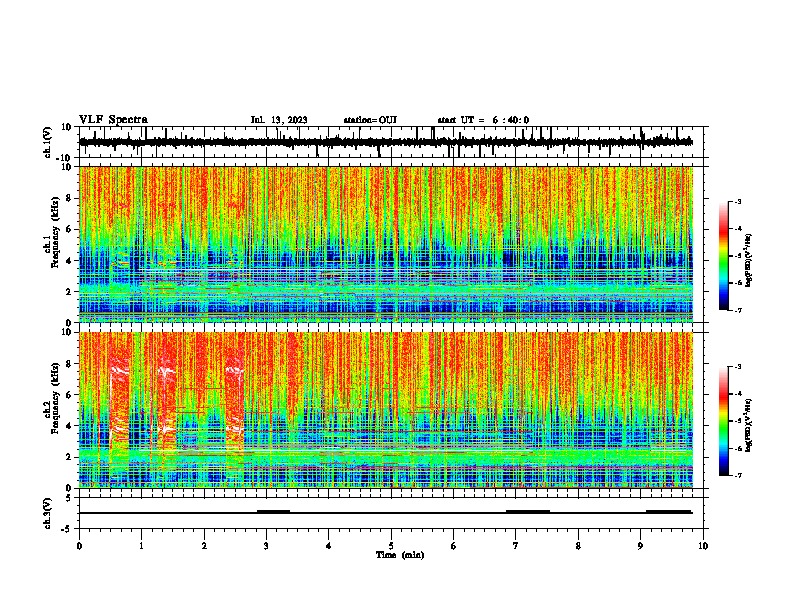Click time axis tick label "5"
The height and width of the screenshot is (612, 792).
[x=391, y=546]
